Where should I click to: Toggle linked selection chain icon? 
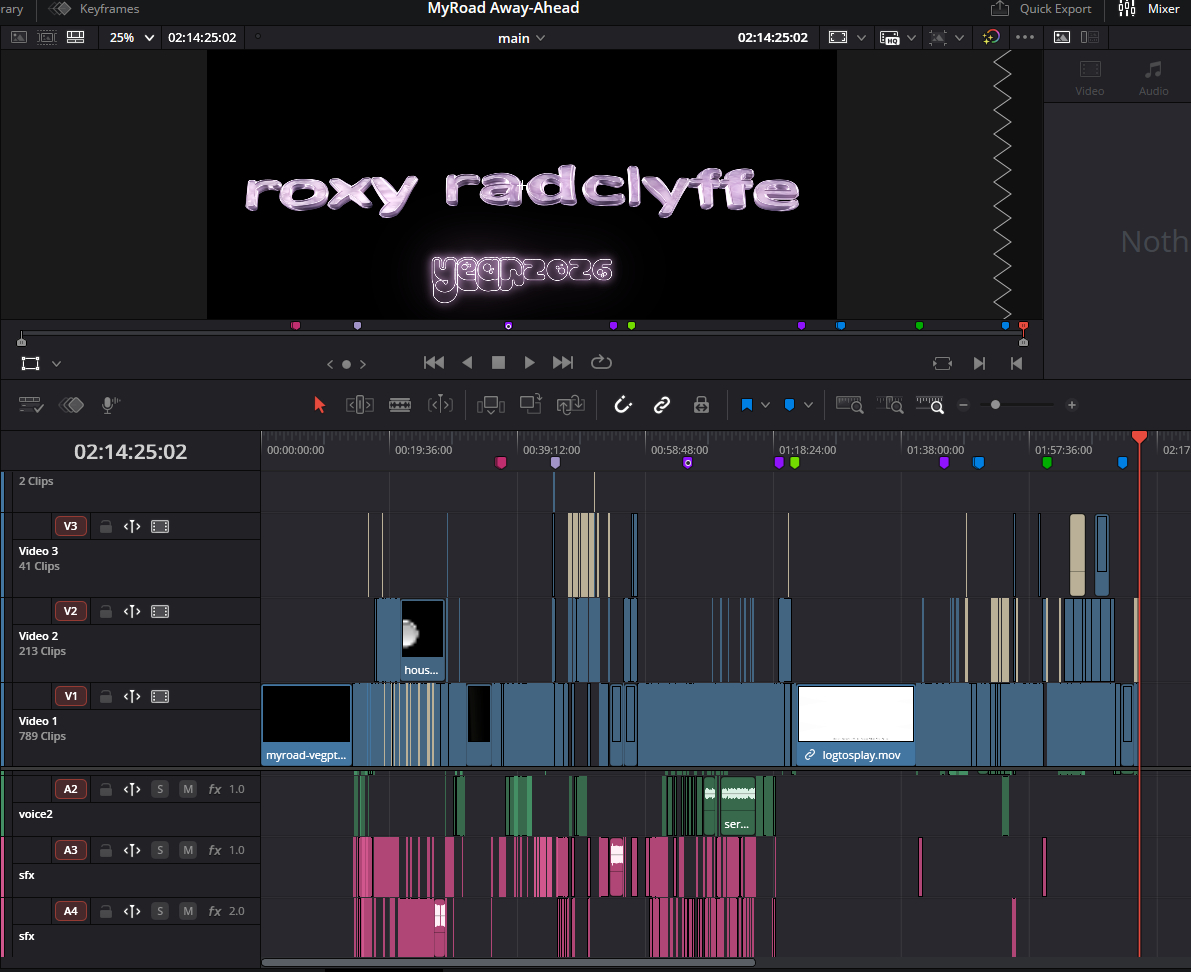(662, 405)
